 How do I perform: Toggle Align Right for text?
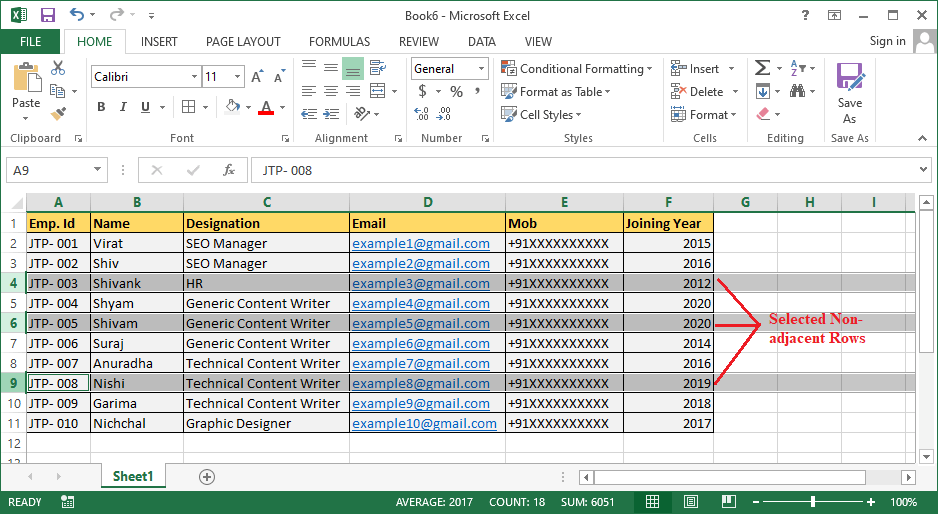[353, 91]
